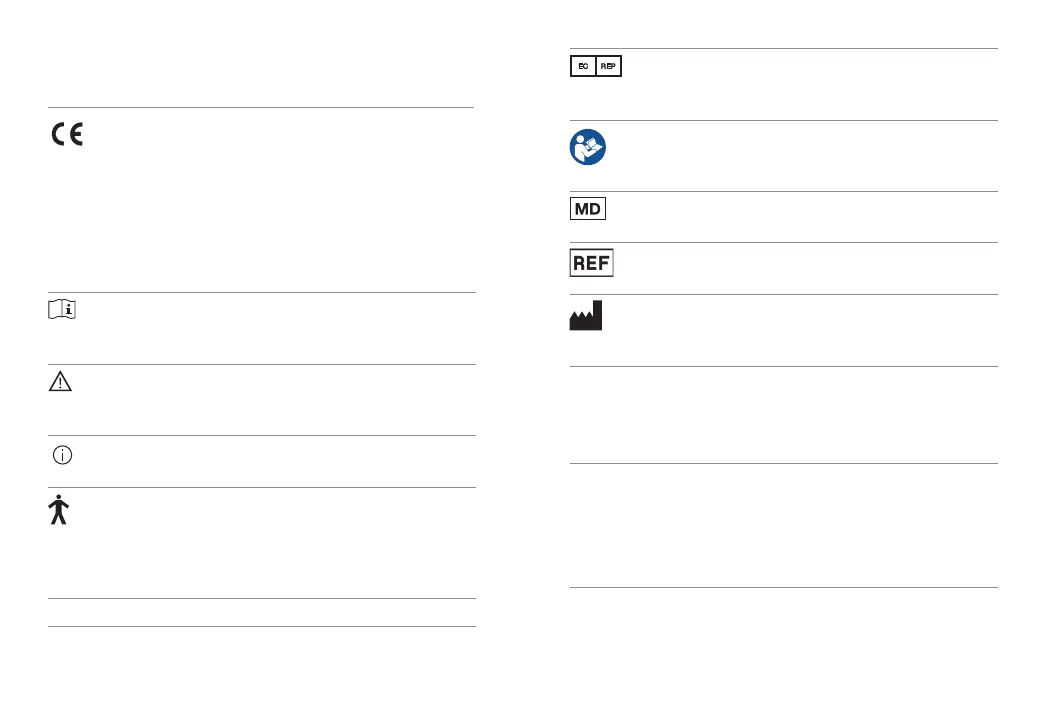Viewport: 1043px width, 709px height.
Task: Click the EC box of the representative symbol
Action: point(582,66)
